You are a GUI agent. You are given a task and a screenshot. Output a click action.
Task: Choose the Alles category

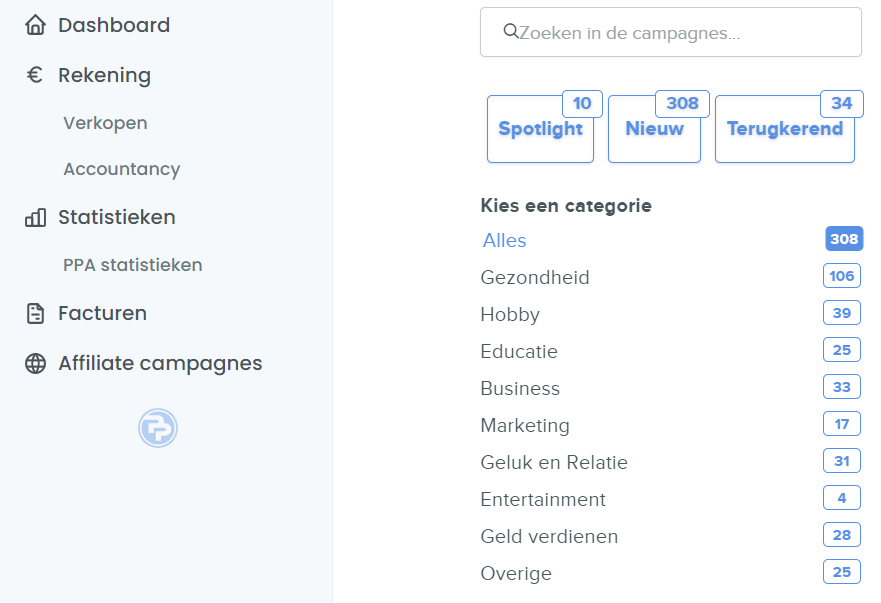[x=504, y=240]
